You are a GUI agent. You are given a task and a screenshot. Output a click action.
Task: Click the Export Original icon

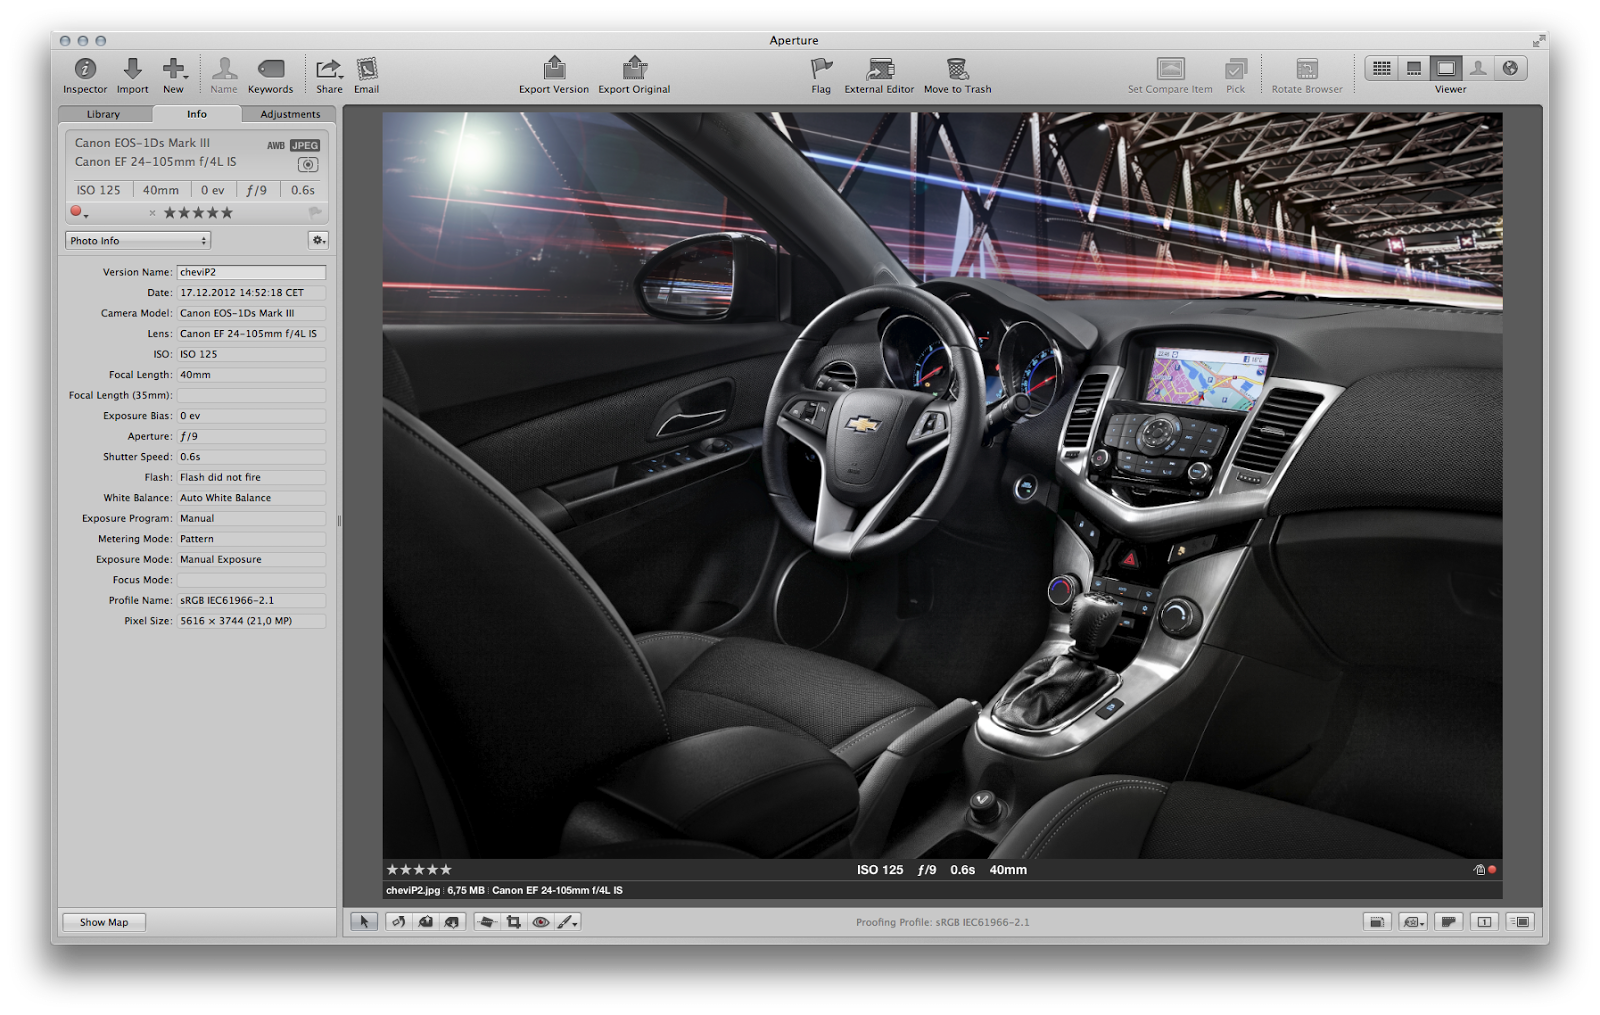coord(634,68)
